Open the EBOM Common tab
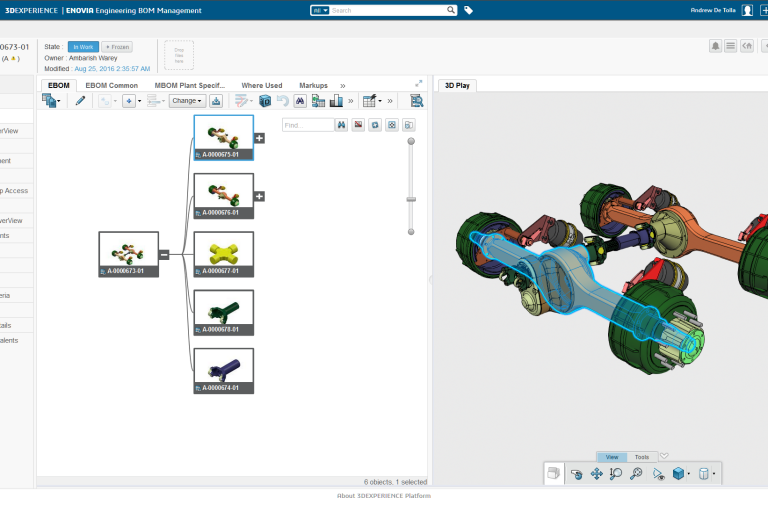The image size is (768, 505). 111,86
